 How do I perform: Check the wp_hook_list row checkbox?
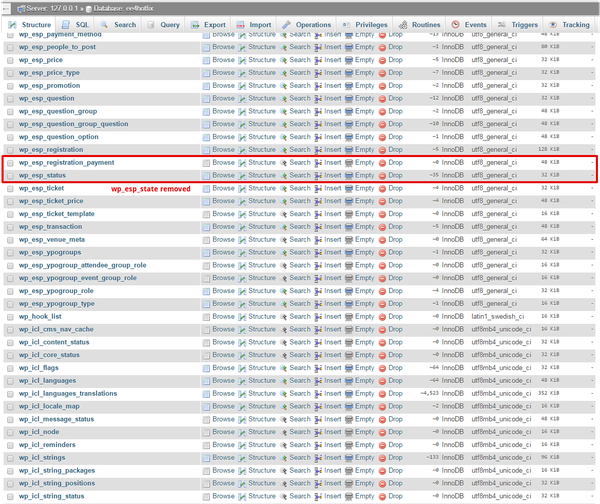tap(10, 317)
